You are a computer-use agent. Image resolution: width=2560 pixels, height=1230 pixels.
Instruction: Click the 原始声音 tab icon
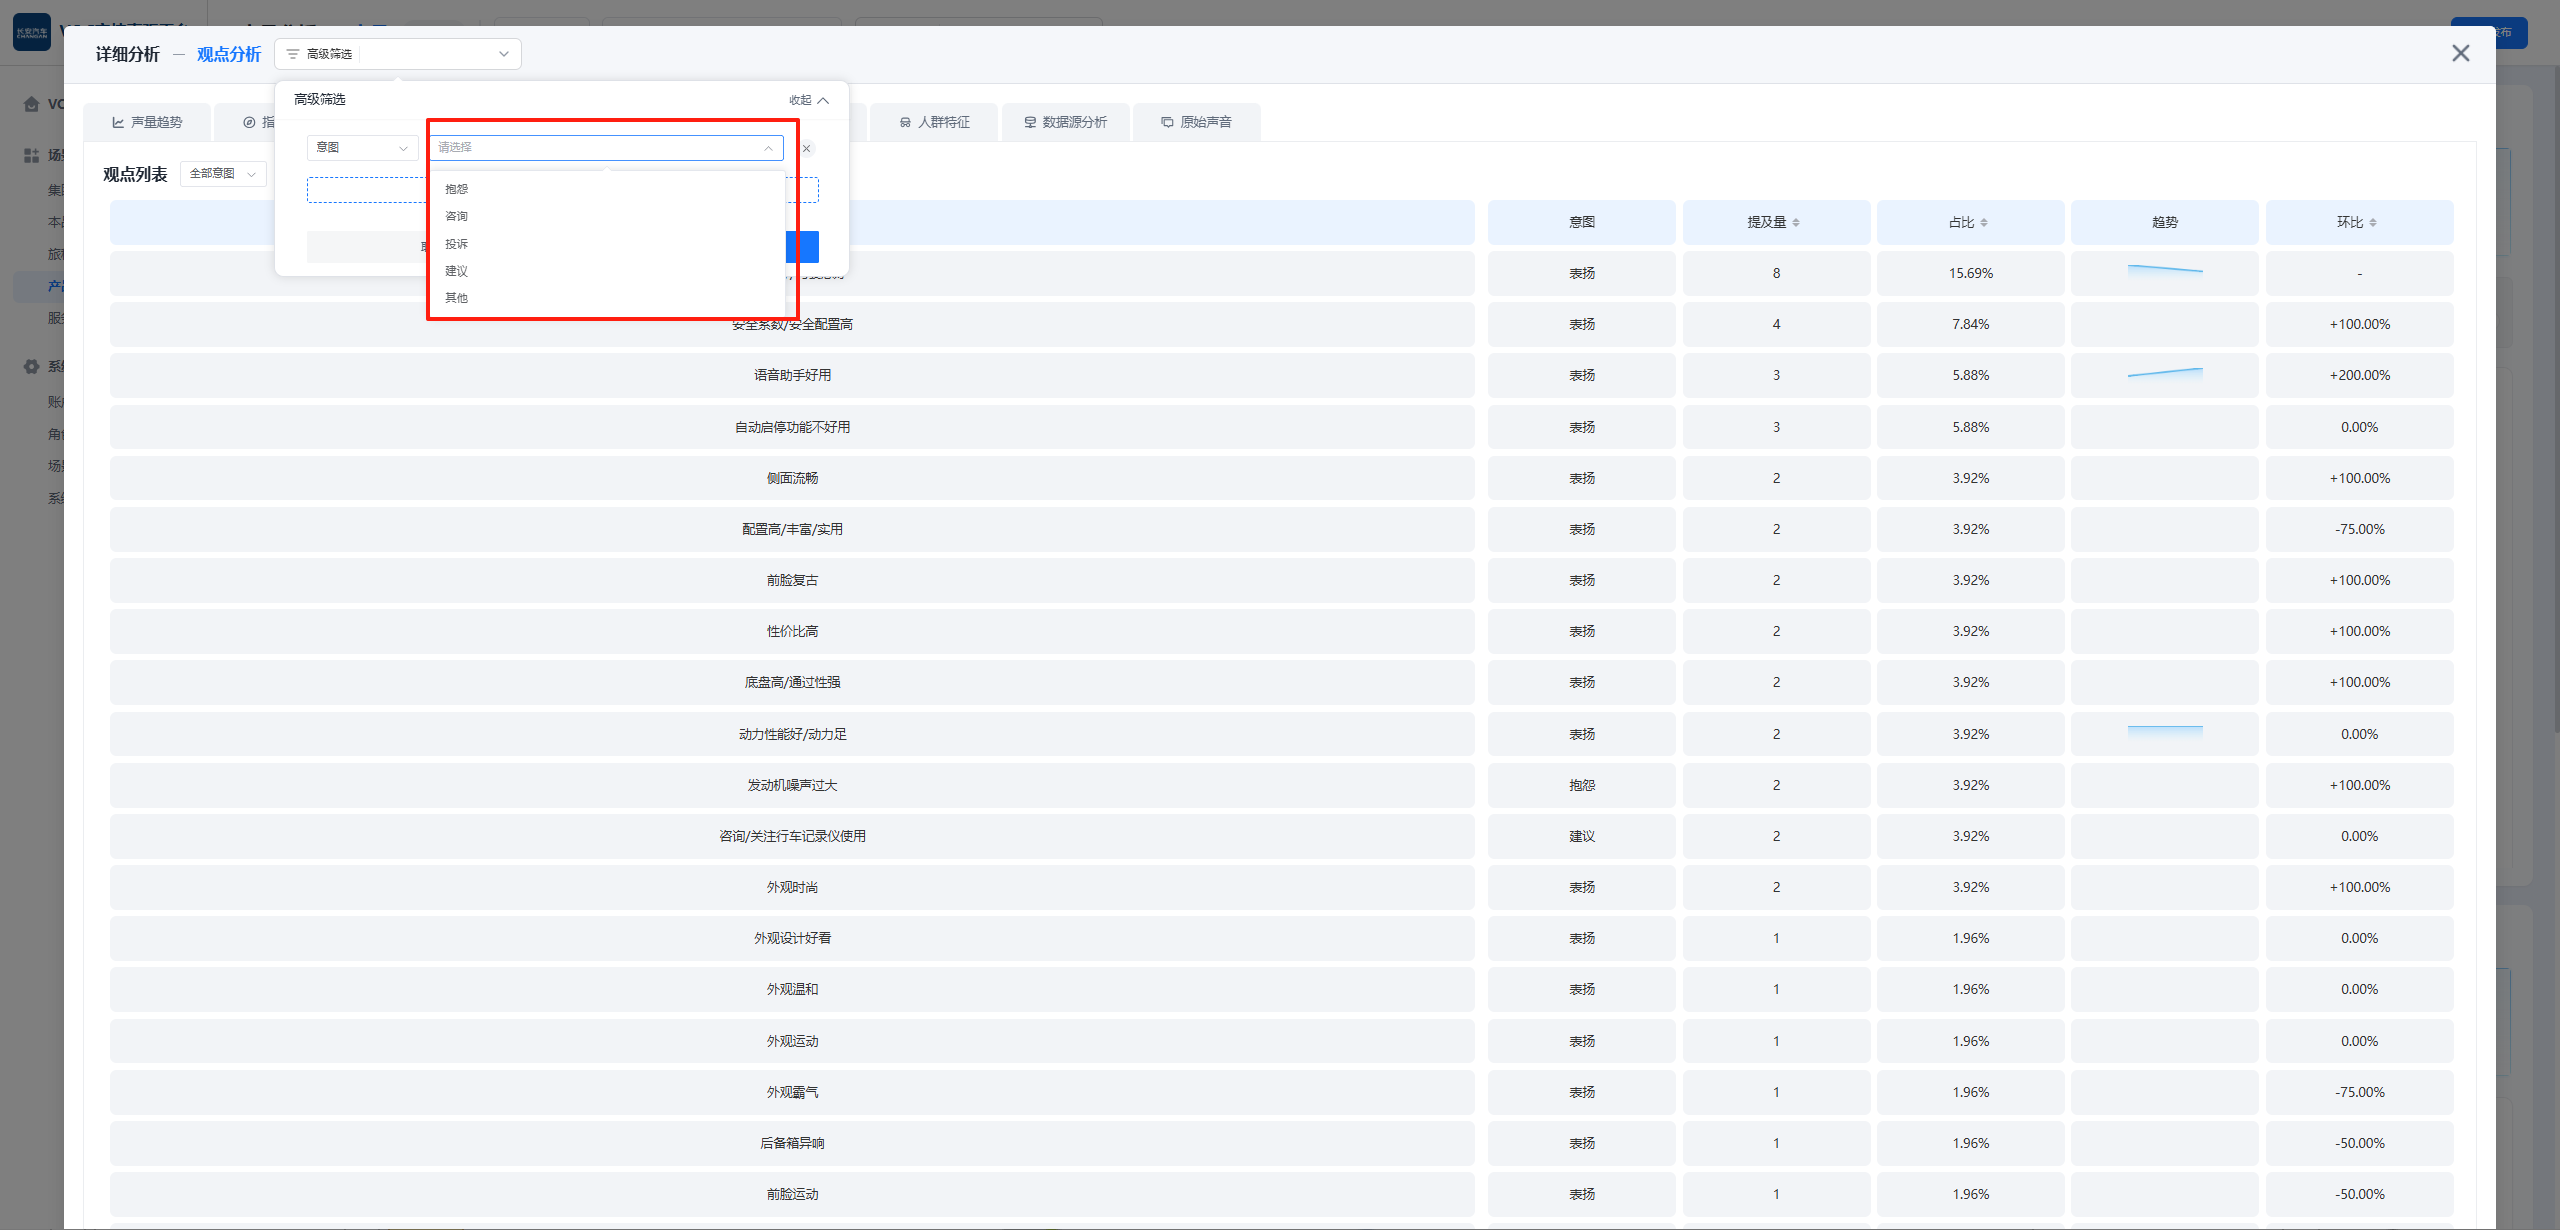click(x=1167, y=122)
